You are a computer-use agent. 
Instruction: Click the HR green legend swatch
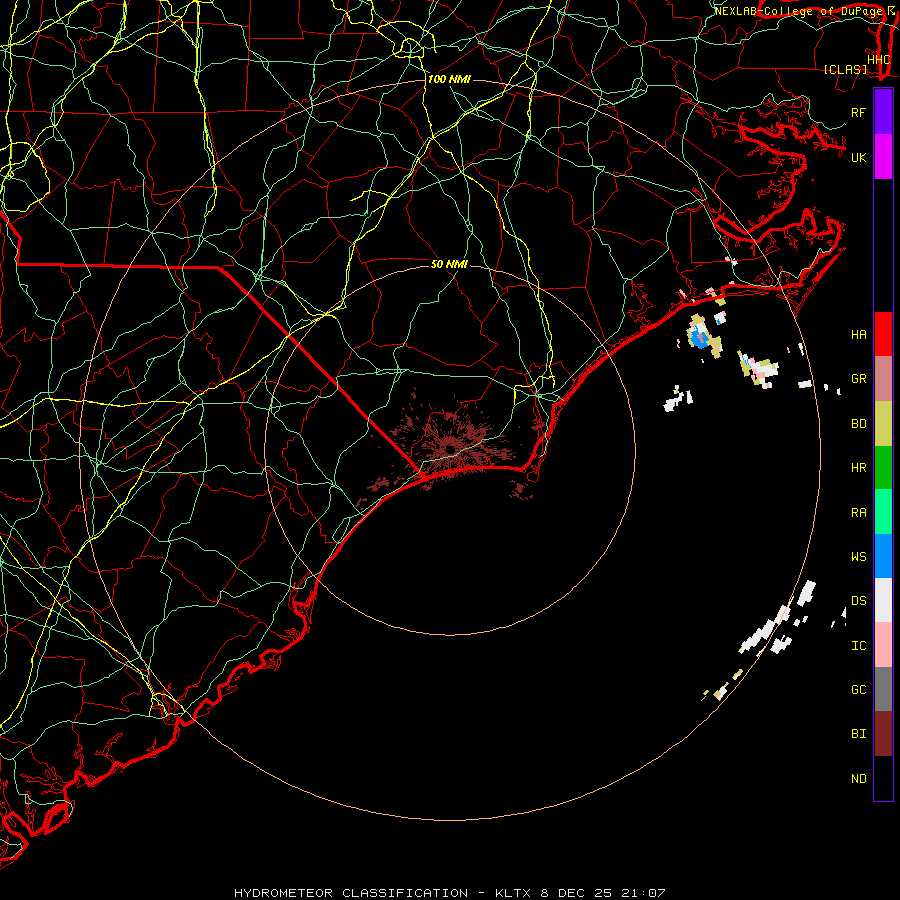click(x=883, y=468)
